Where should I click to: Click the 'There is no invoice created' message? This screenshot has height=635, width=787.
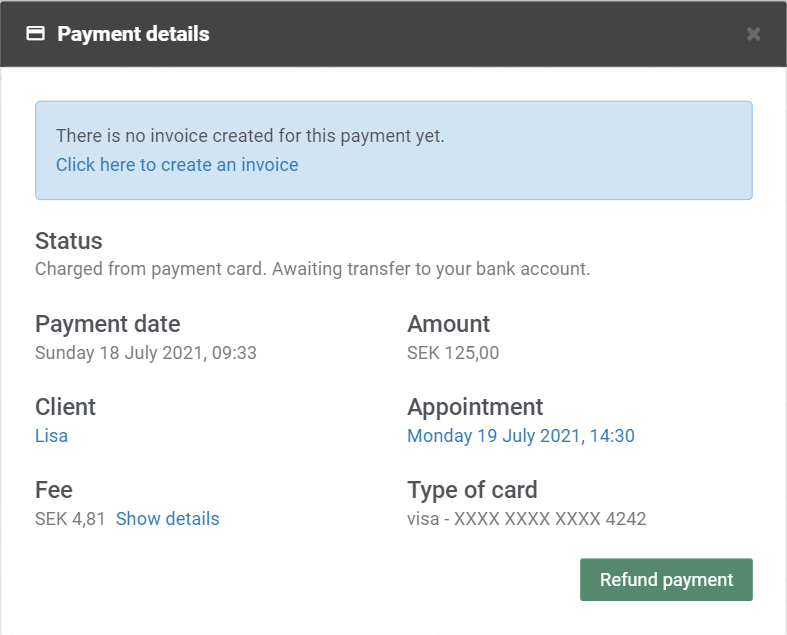point(250,136)
